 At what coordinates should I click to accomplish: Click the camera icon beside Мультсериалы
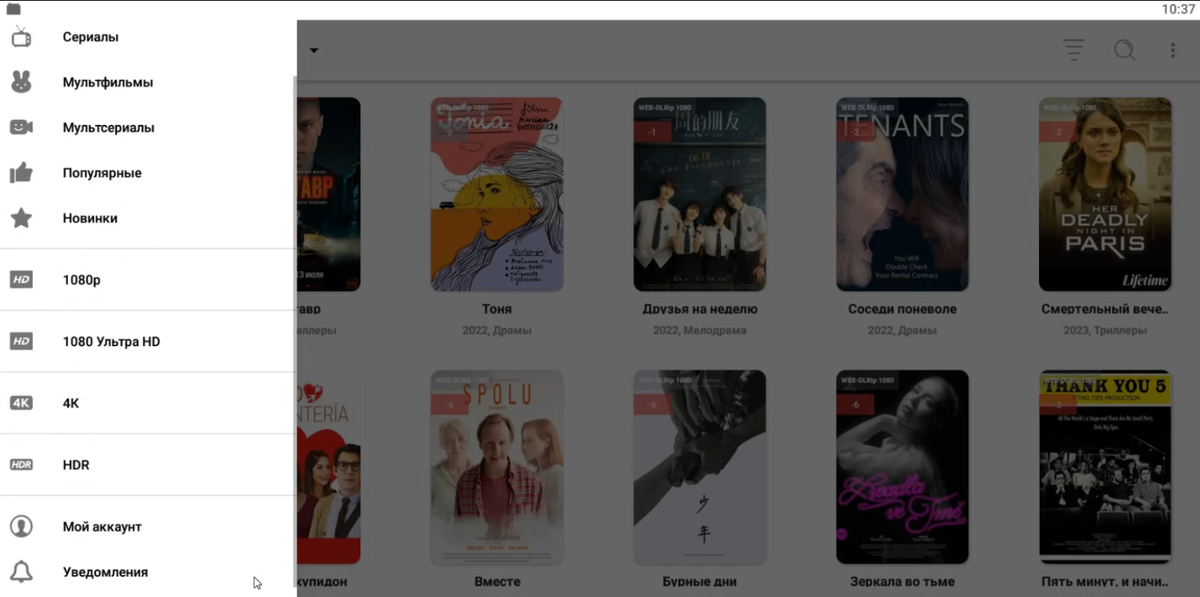click(x=21, y=127)
